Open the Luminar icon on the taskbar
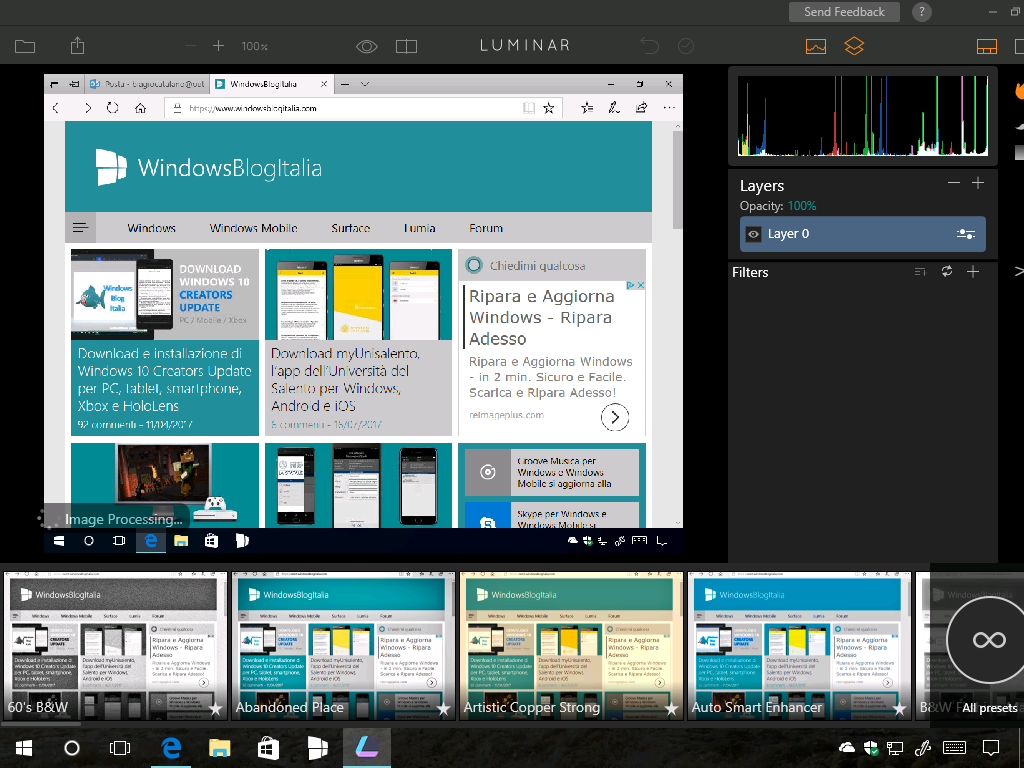The image size is (1024, 768). [x=367, y=748]
